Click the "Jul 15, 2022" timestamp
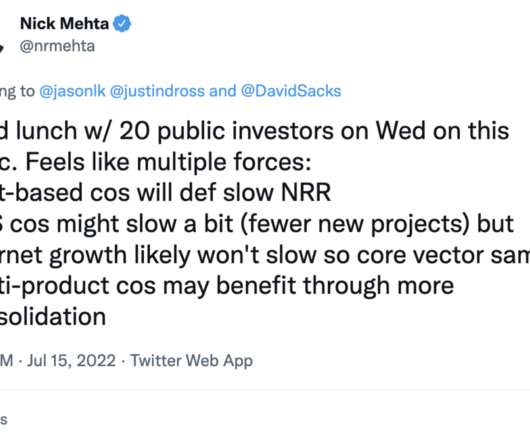Viewport: 530px width, 442px height. pos(71,361)
